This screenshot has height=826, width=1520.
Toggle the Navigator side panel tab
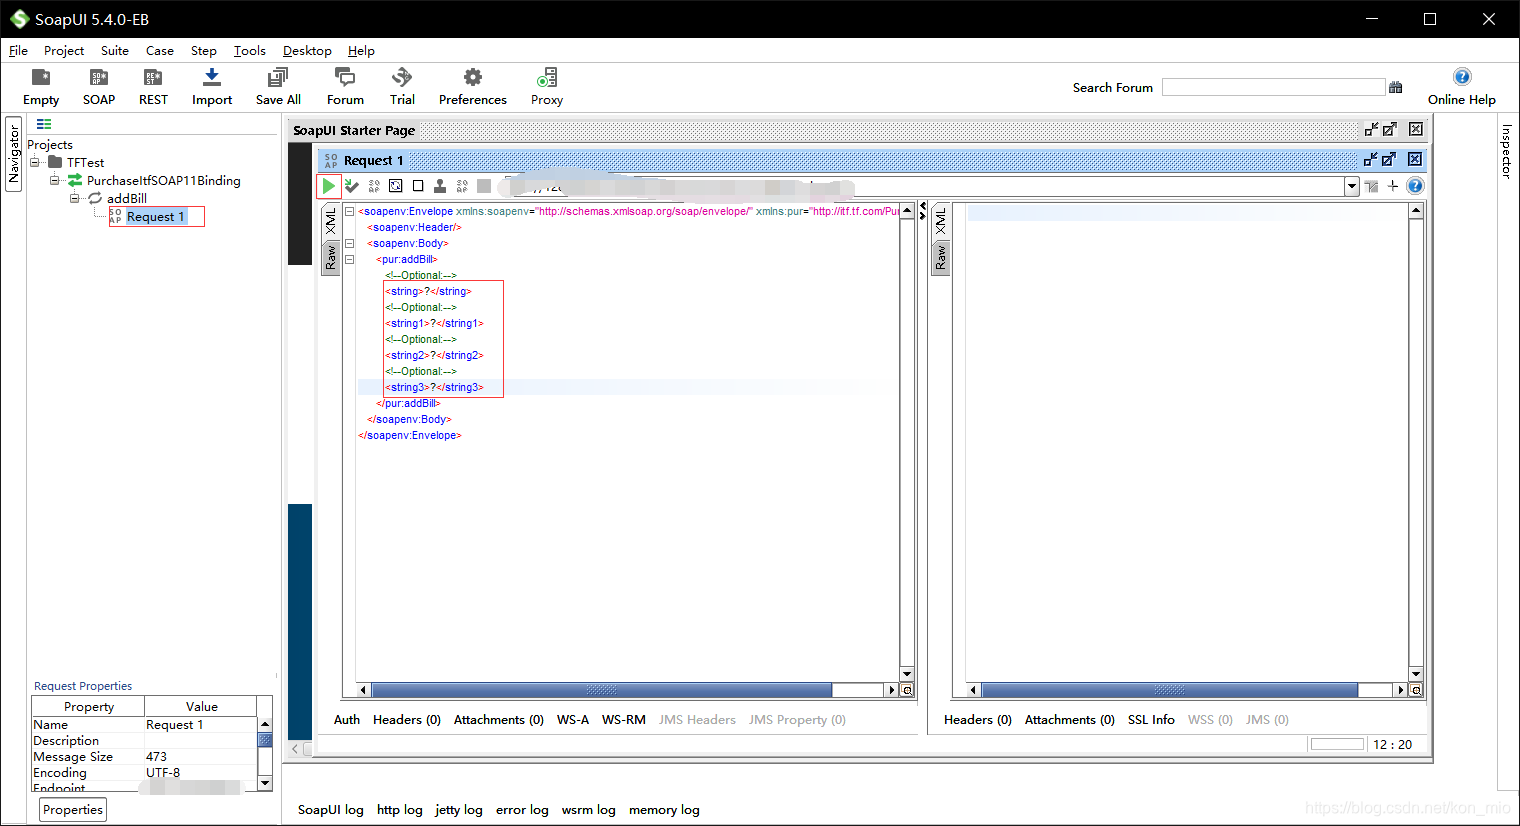point(13,153)
